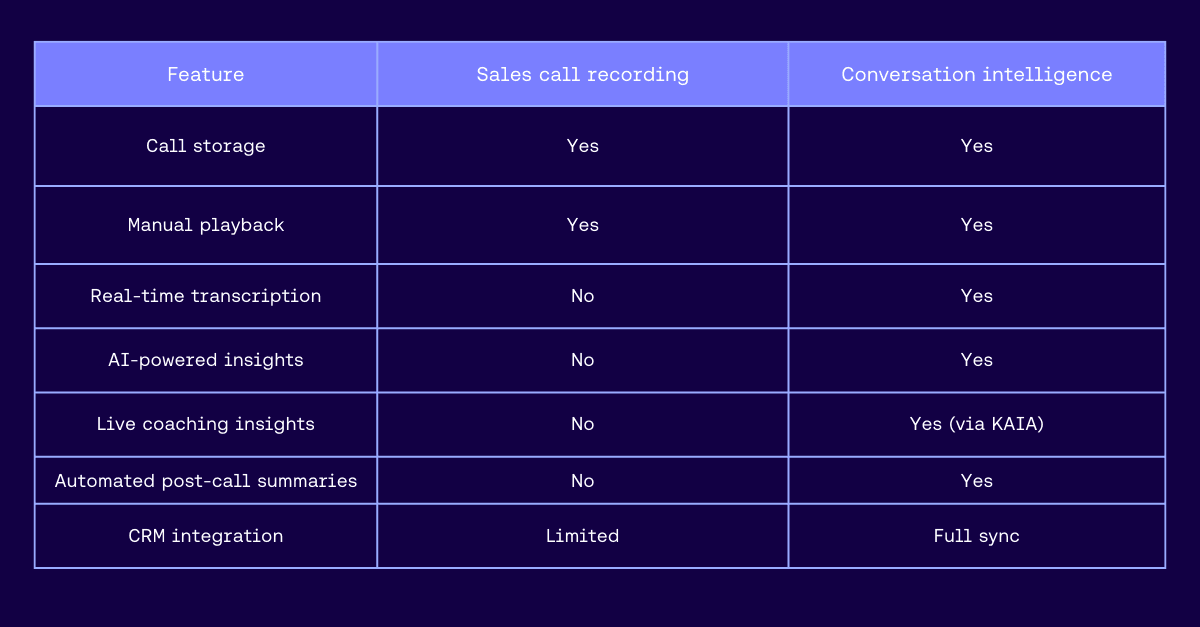Screen dimensions: 1200x627
Task: Select the Real-time transcription row label
Action: pos(205,296)
